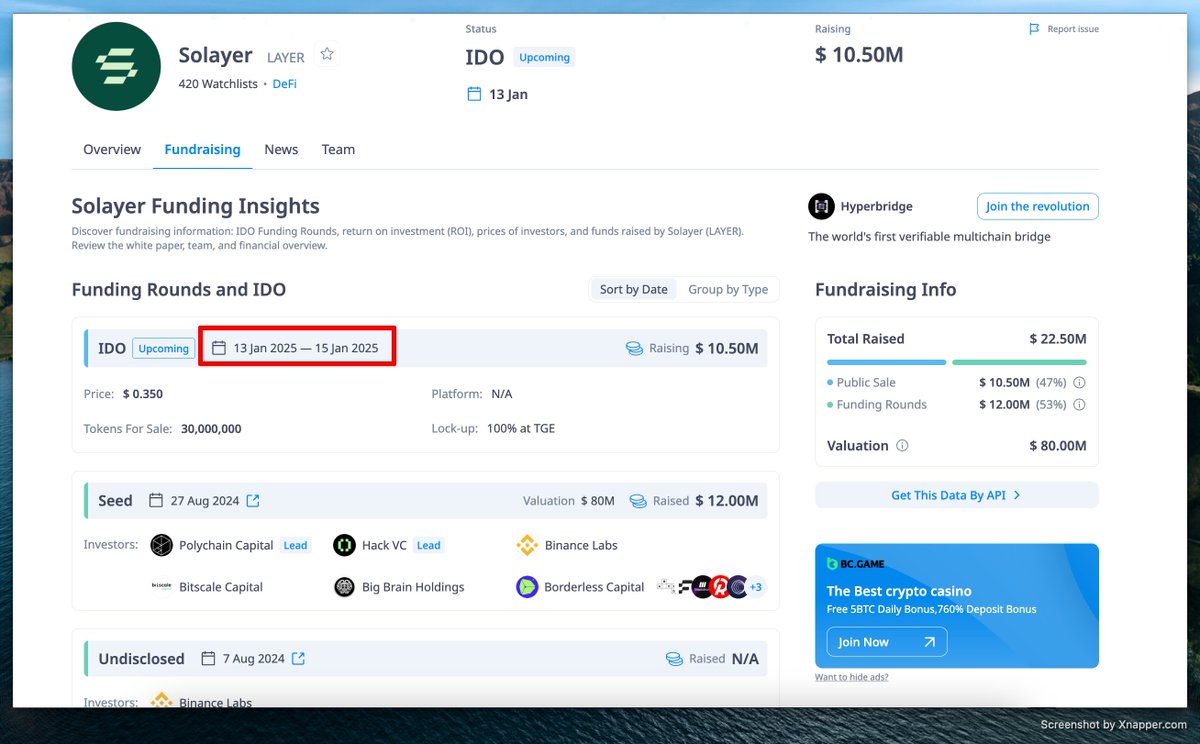
Task: Open Seed round external link icon
Action: 253,500
